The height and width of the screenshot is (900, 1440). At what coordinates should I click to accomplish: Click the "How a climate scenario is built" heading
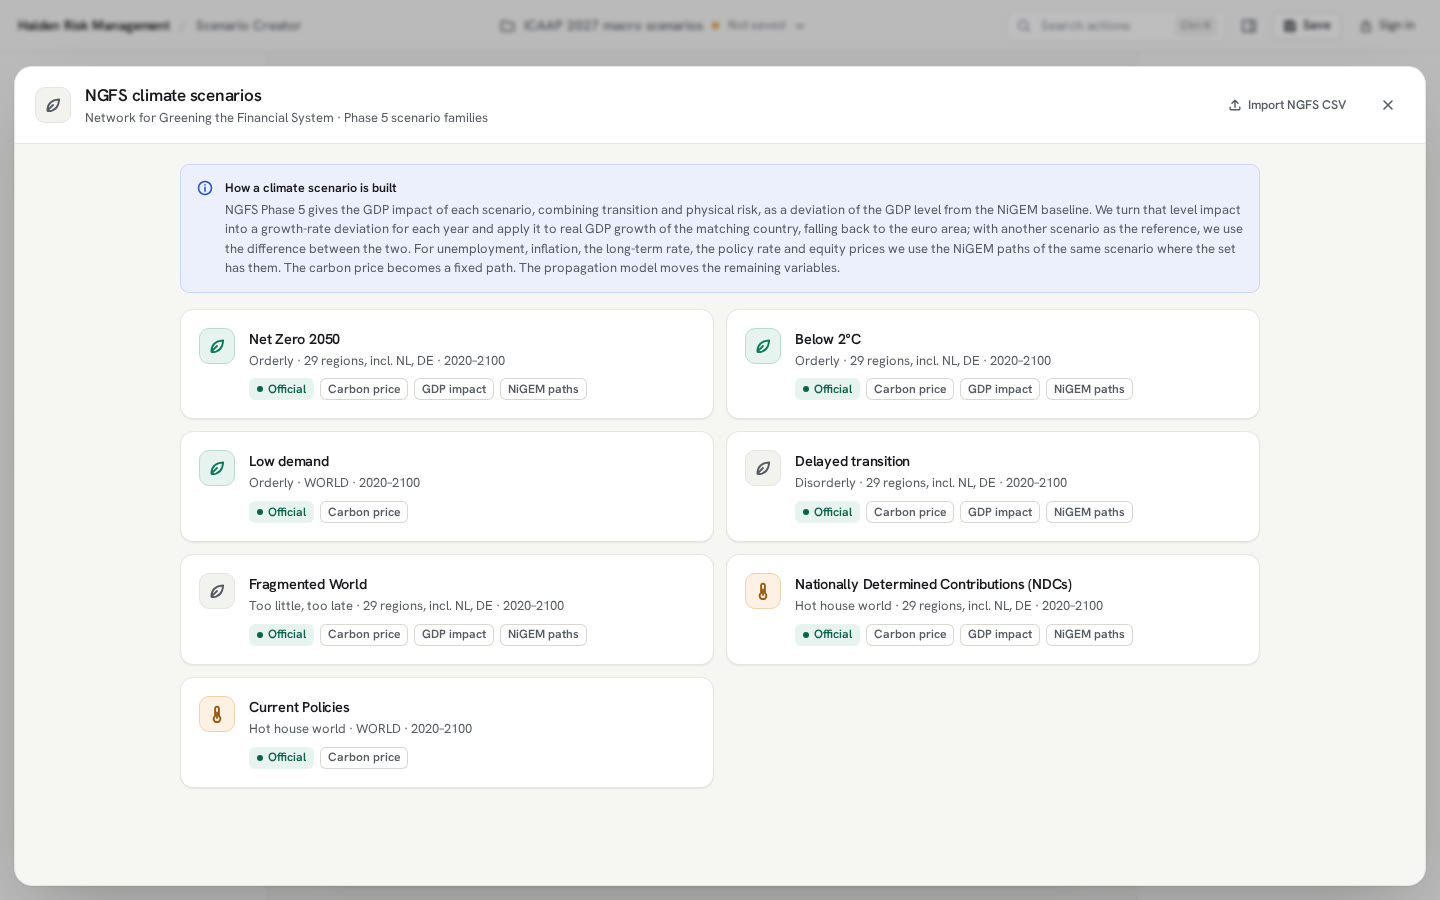click(x=311, y=188)
